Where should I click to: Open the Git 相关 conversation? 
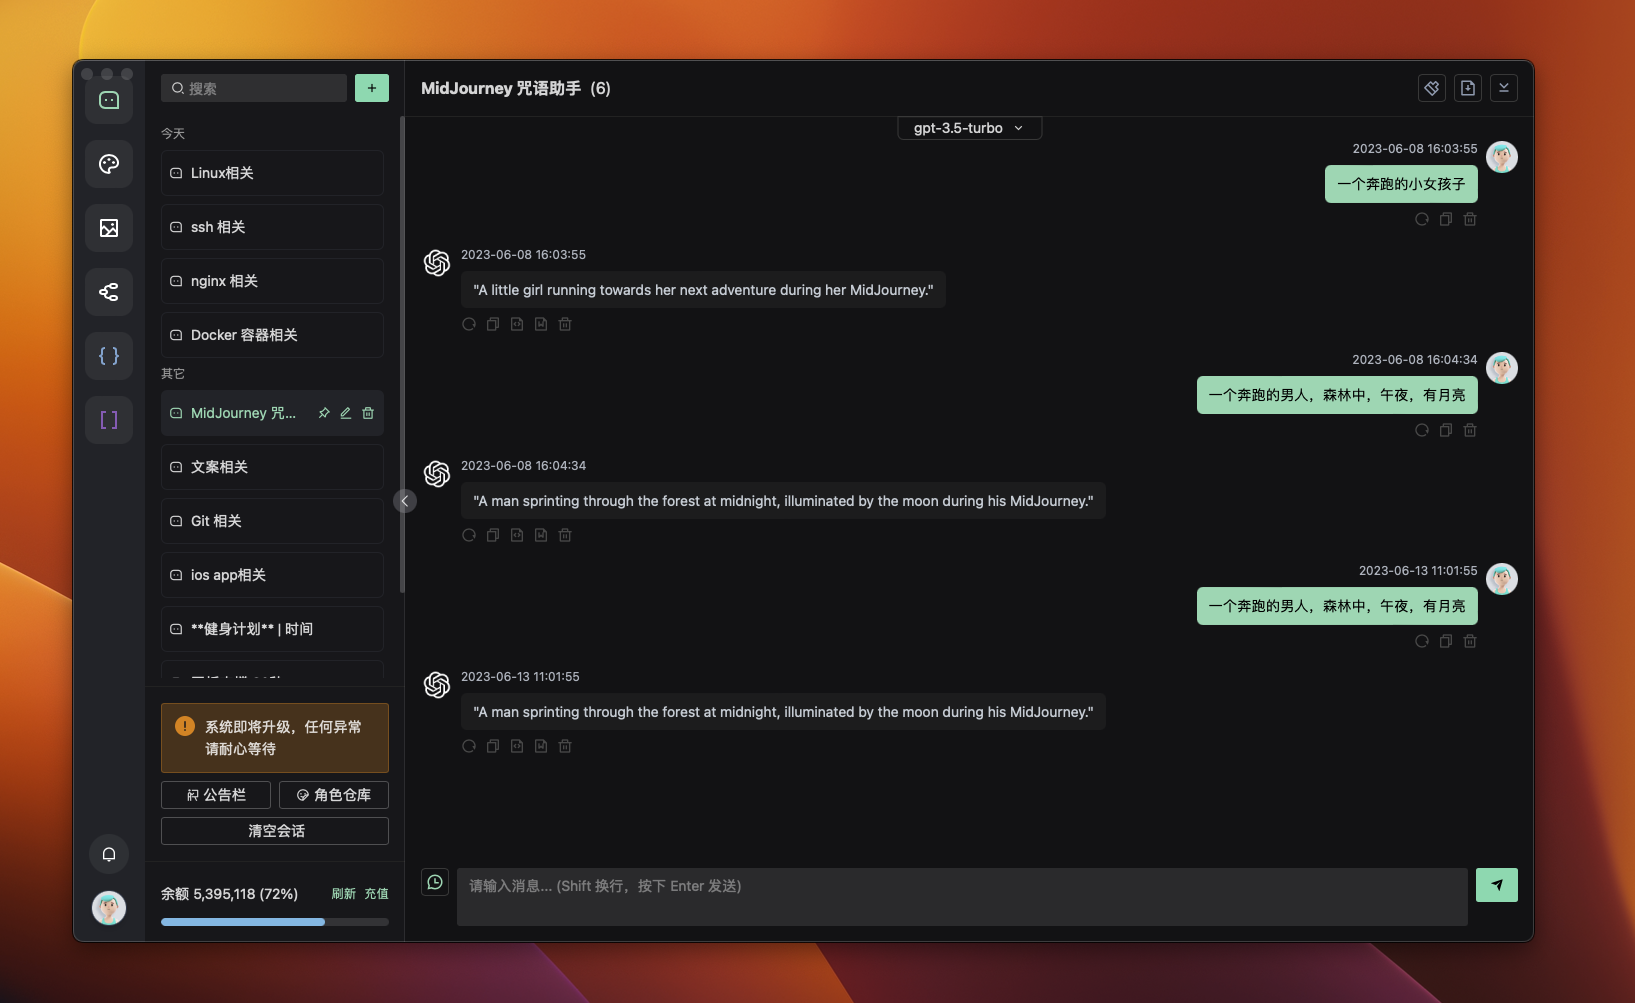pos(272,521)
